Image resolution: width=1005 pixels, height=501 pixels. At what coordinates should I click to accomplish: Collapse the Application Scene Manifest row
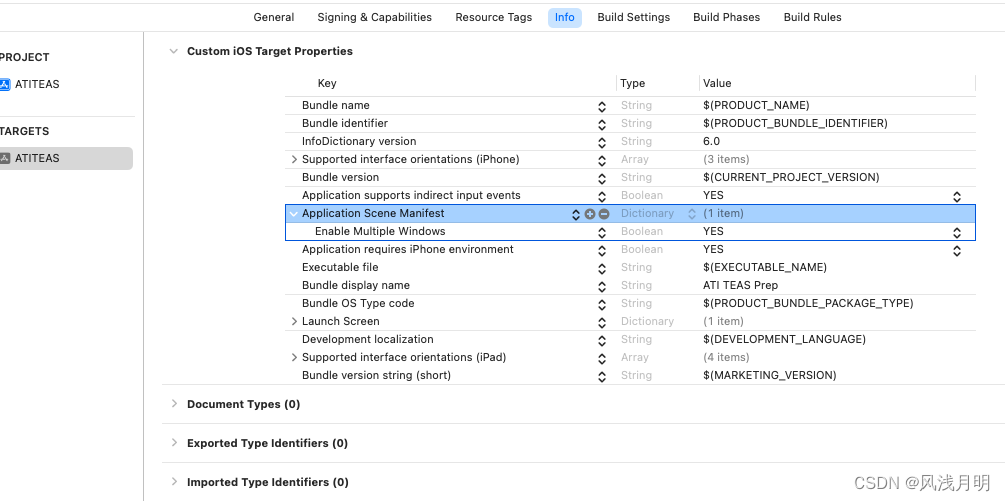[294, 213]
